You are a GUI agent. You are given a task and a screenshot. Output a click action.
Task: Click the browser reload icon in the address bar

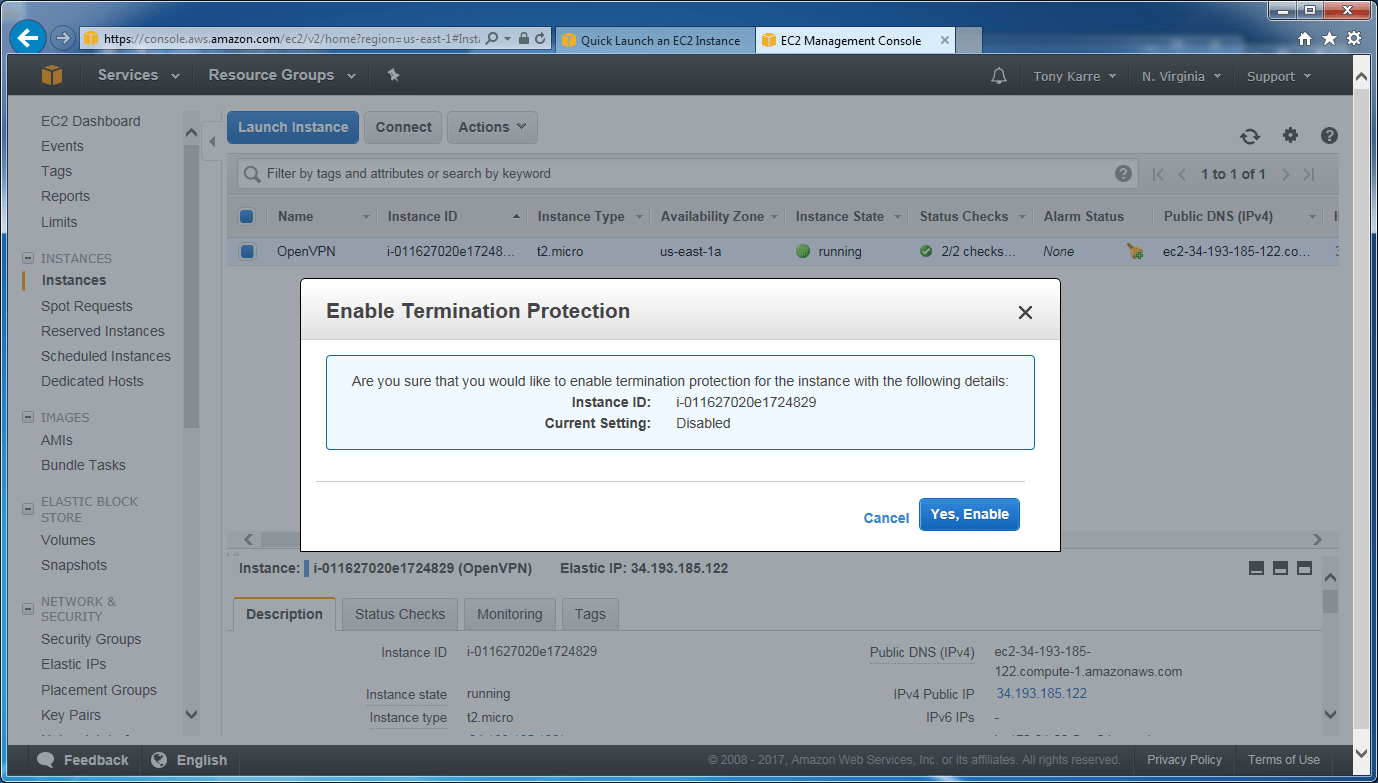pos(541,39)
